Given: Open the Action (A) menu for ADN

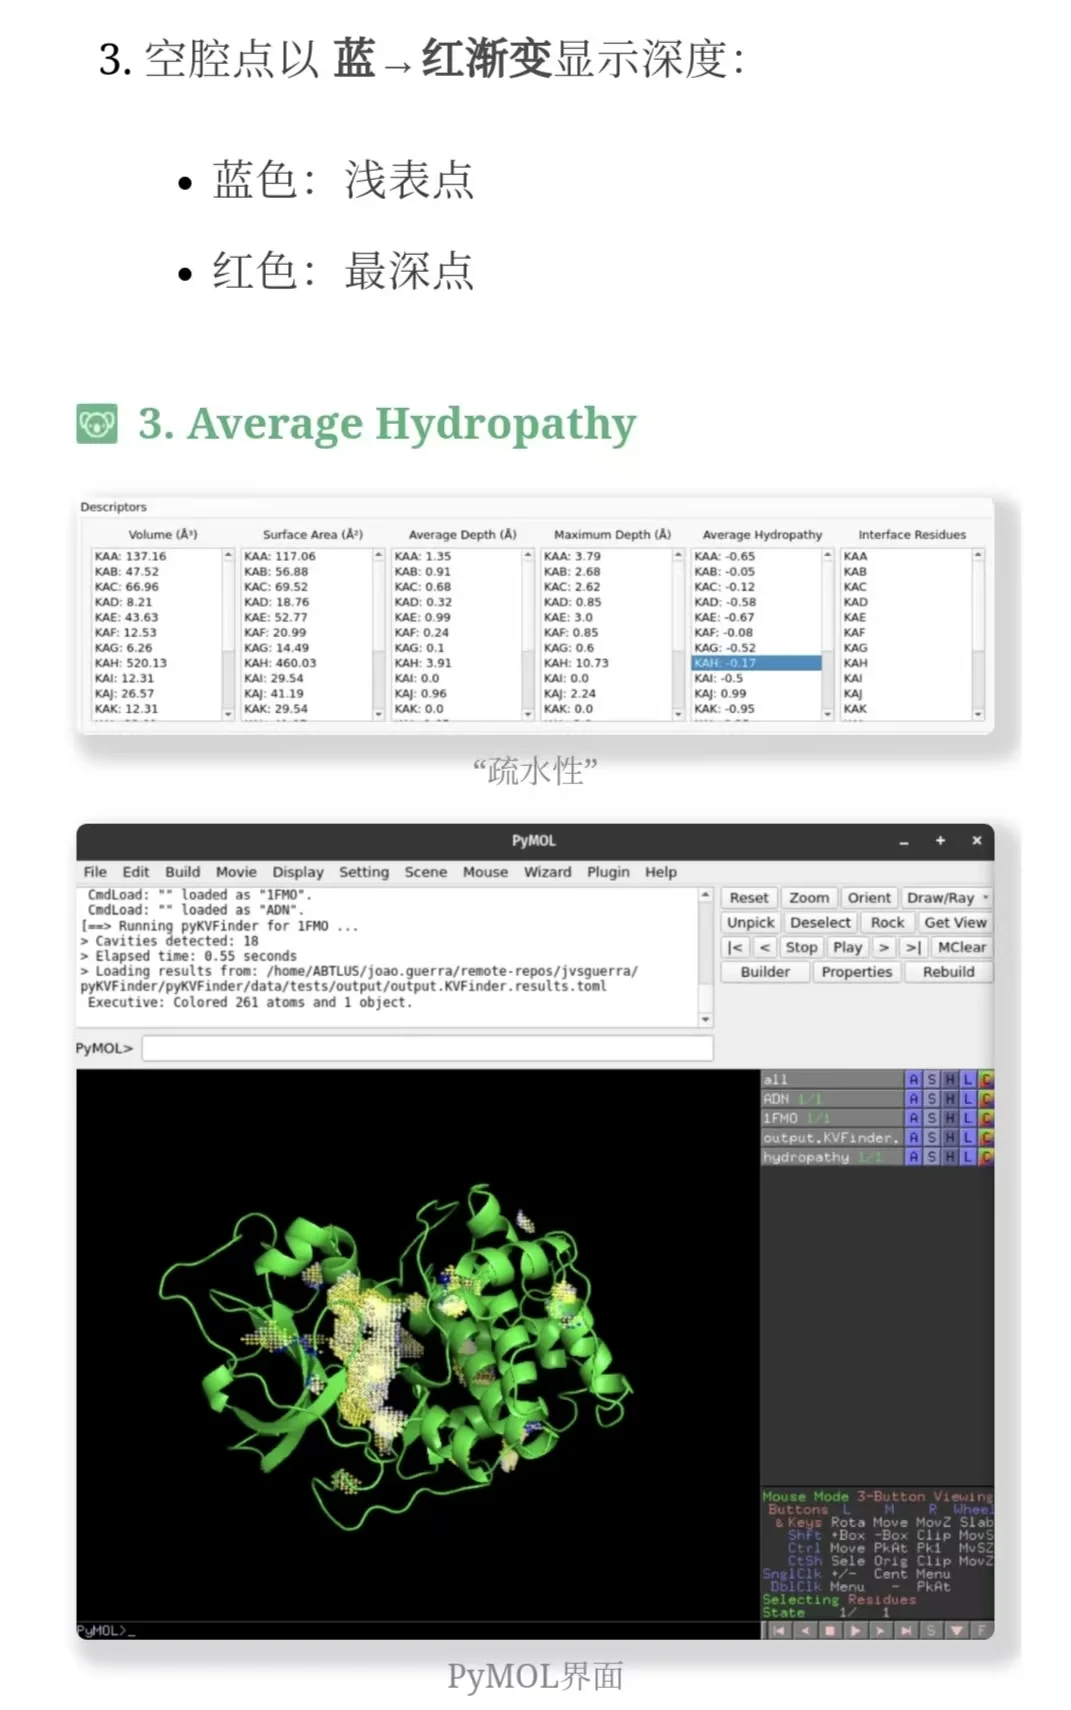Looking at the screenshot, I should (913, 1098).
